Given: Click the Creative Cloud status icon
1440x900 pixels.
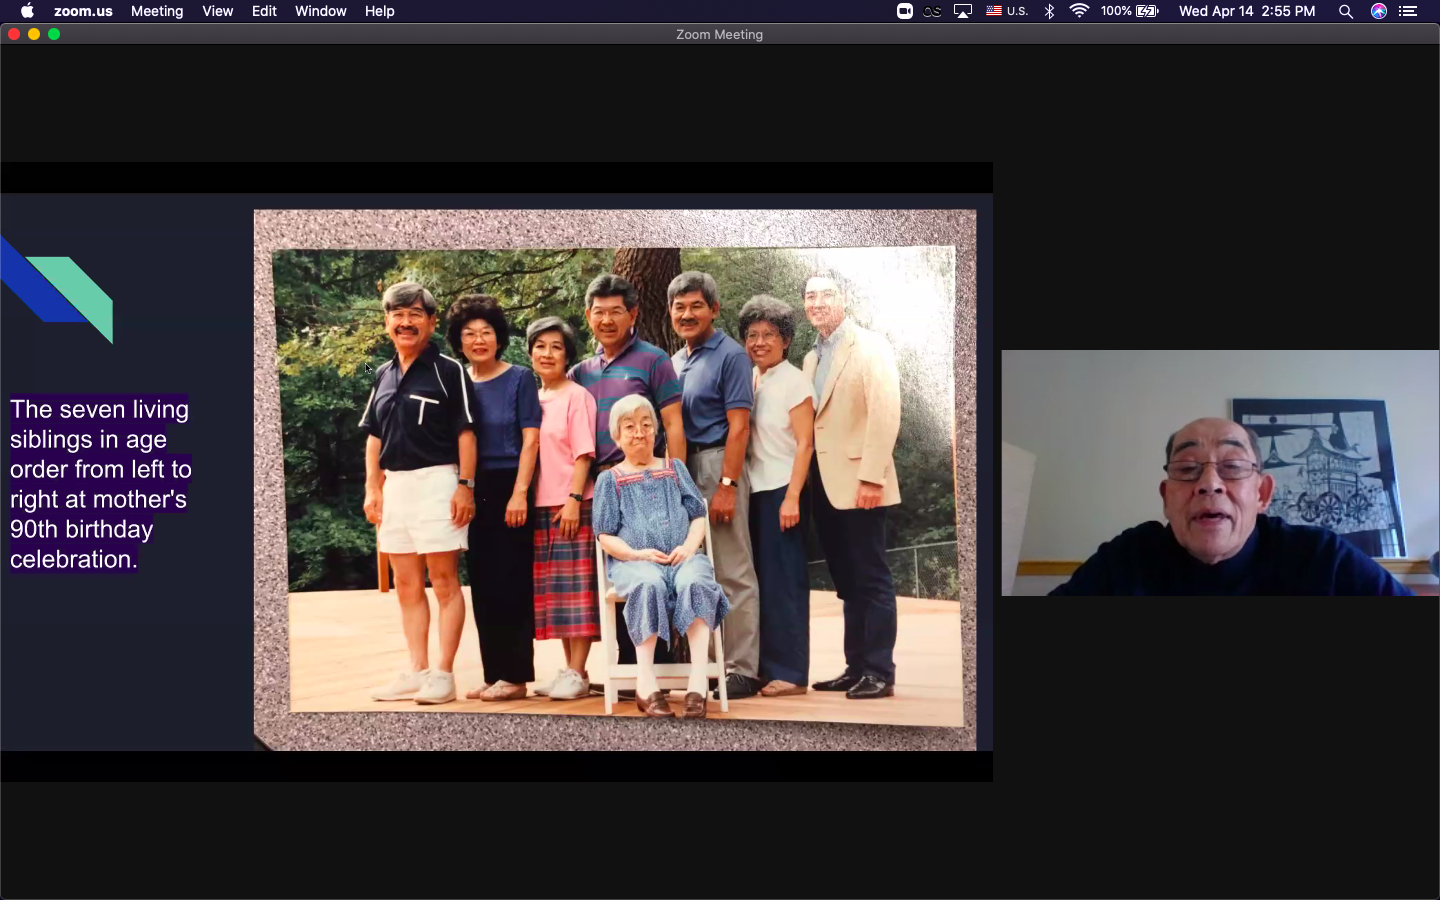Looking at the screenshot, I should pos(933,11).
